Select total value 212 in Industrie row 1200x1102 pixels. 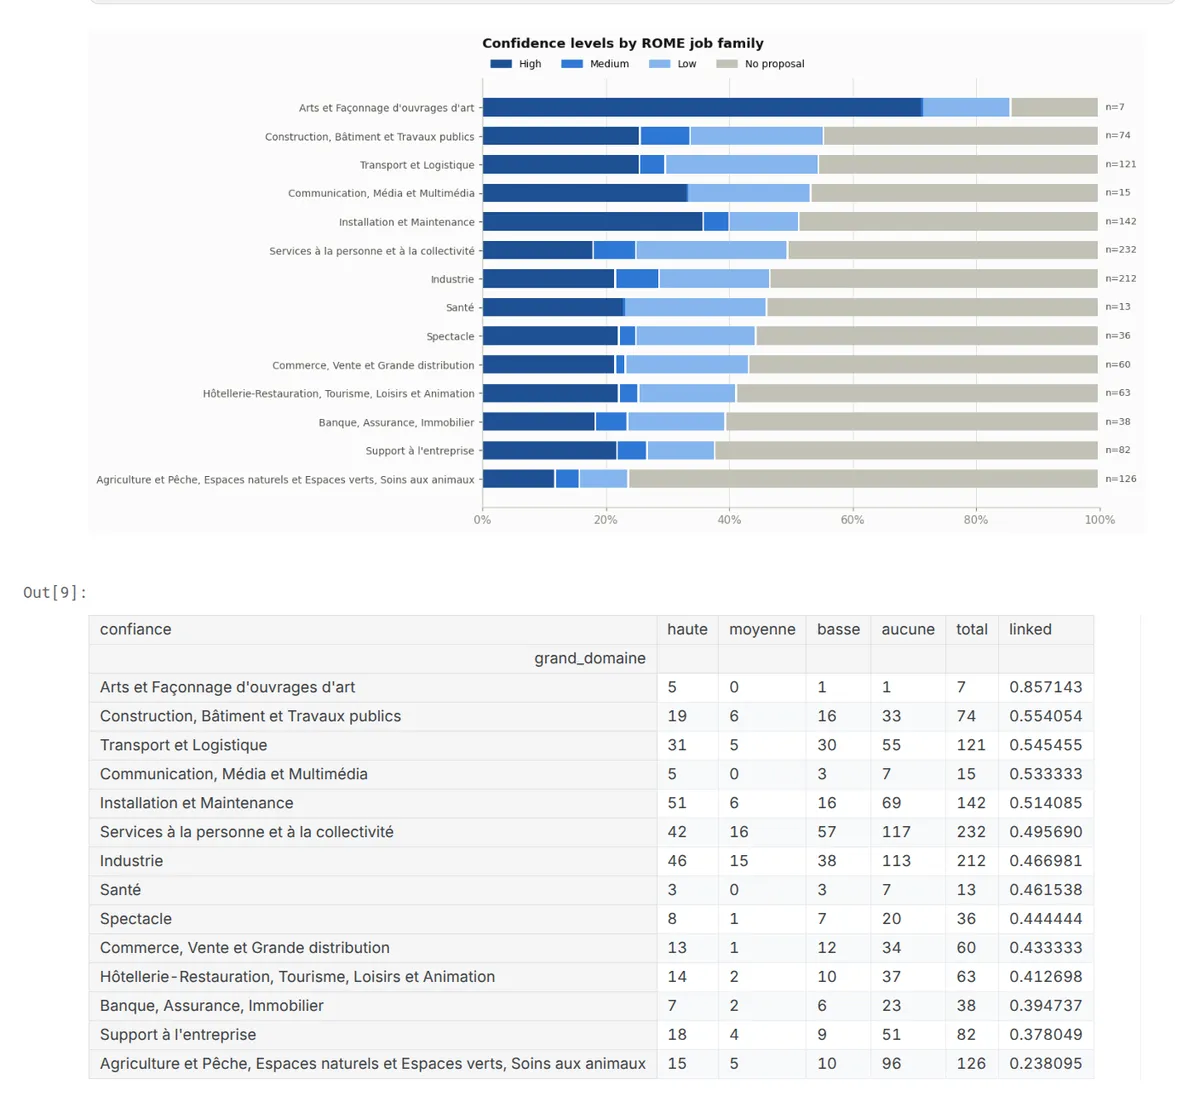click(x=971, y=861)
